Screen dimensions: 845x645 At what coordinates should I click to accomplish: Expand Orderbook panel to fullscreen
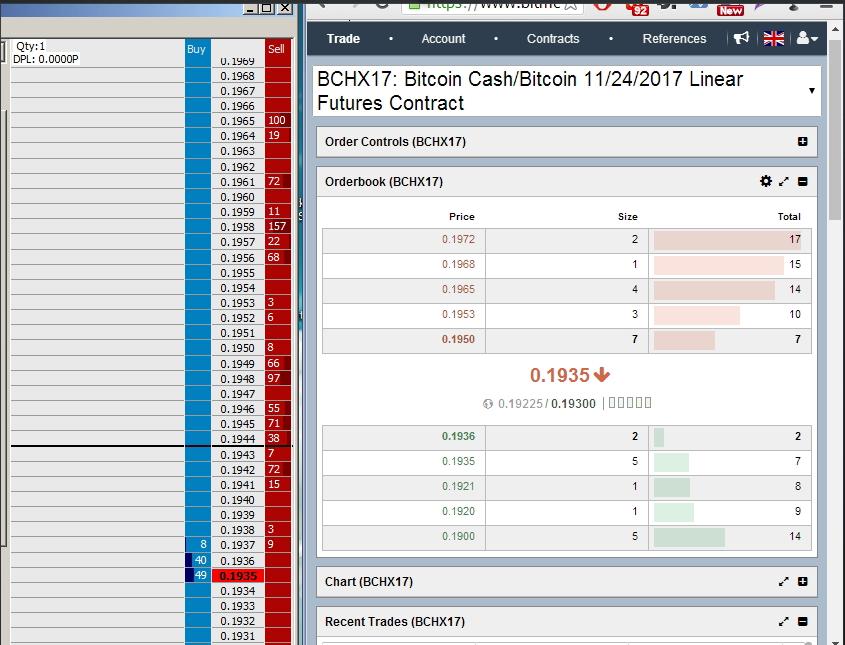click(784, 182)
